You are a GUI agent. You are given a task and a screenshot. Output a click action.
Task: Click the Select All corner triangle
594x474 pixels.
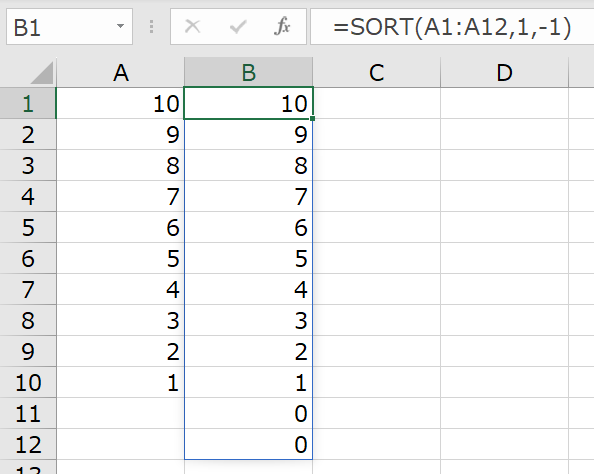click(x=42, y=73)
